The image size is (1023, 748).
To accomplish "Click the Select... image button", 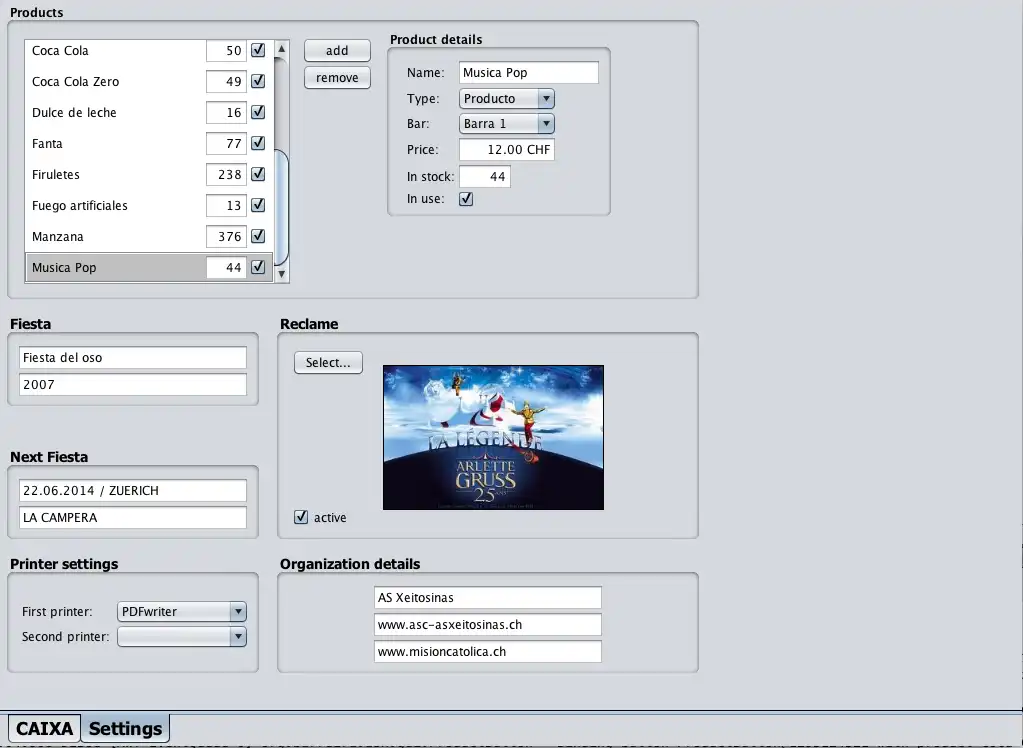I will coord(328,362).
